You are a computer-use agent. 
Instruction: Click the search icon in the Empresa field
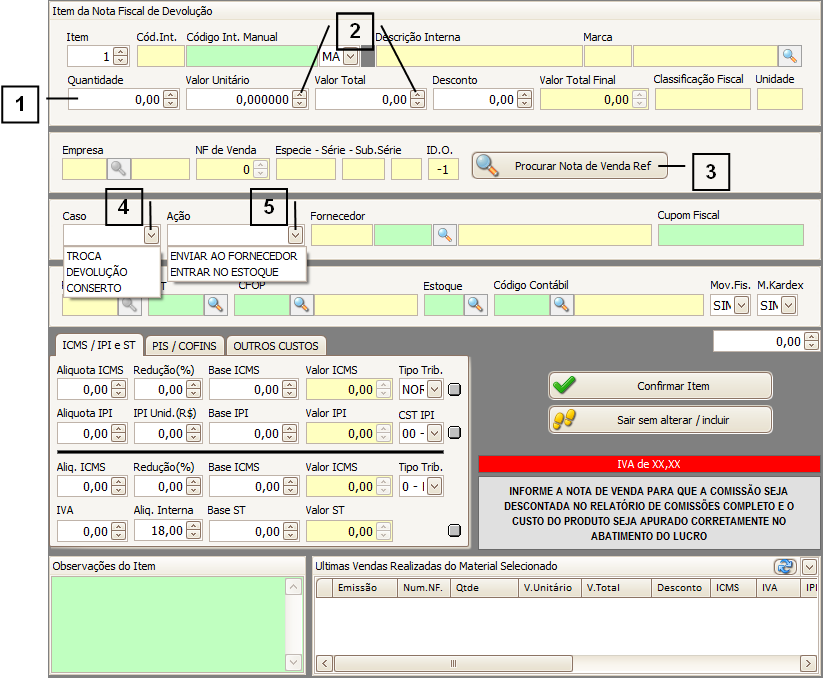pos(119,169)
